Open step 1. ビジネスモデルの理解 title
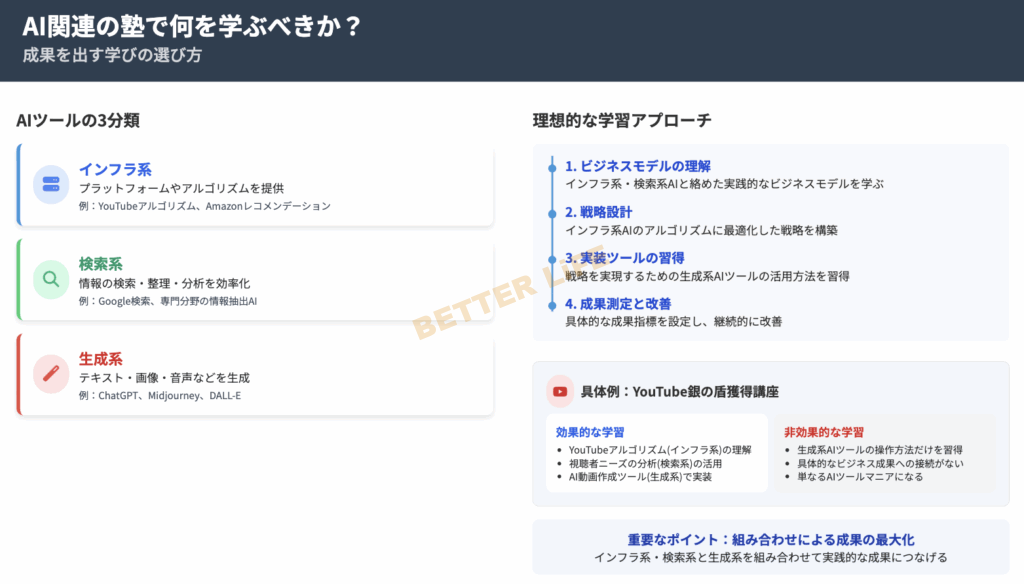The height and width of the screenshot is (584, 1024). coord(637,167)
